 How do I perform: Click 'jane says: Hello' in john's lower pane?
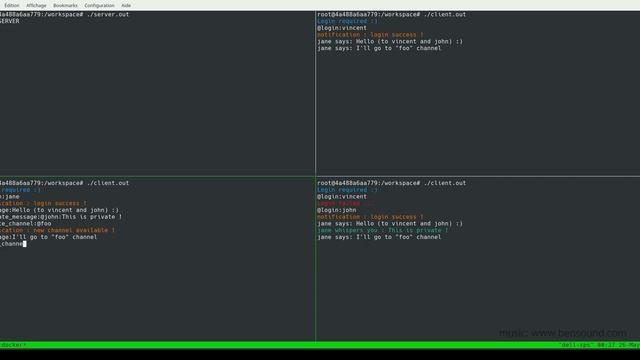(x=390, y=223)
